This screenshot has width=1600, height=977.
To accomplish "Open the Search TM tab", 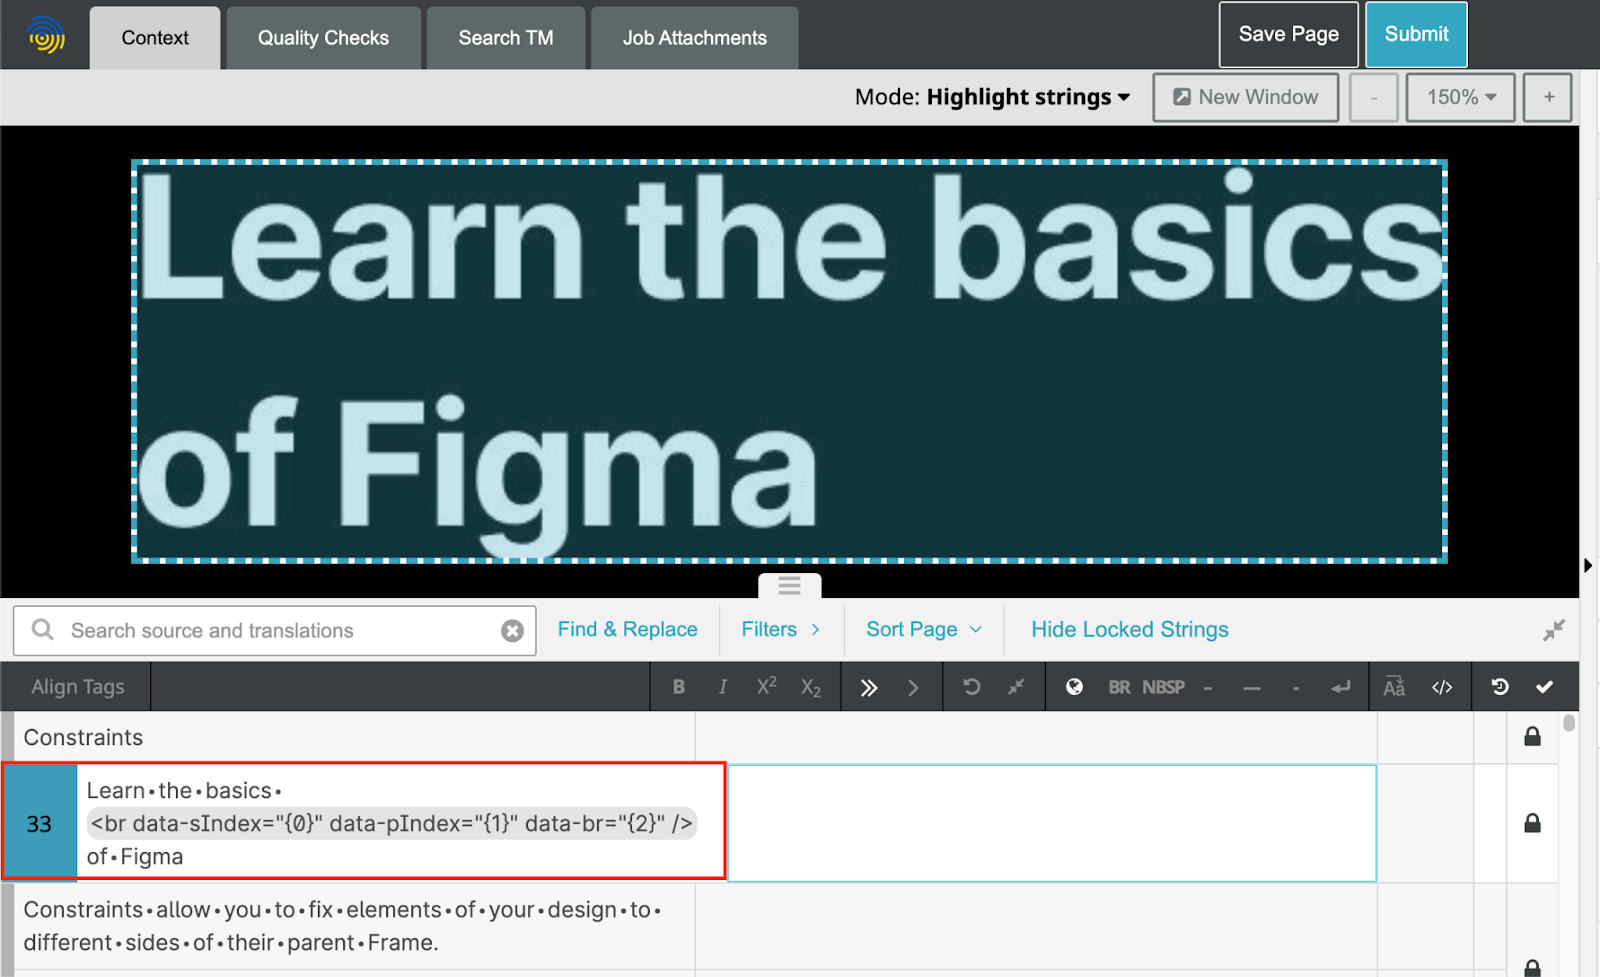I will coord(505,38).
